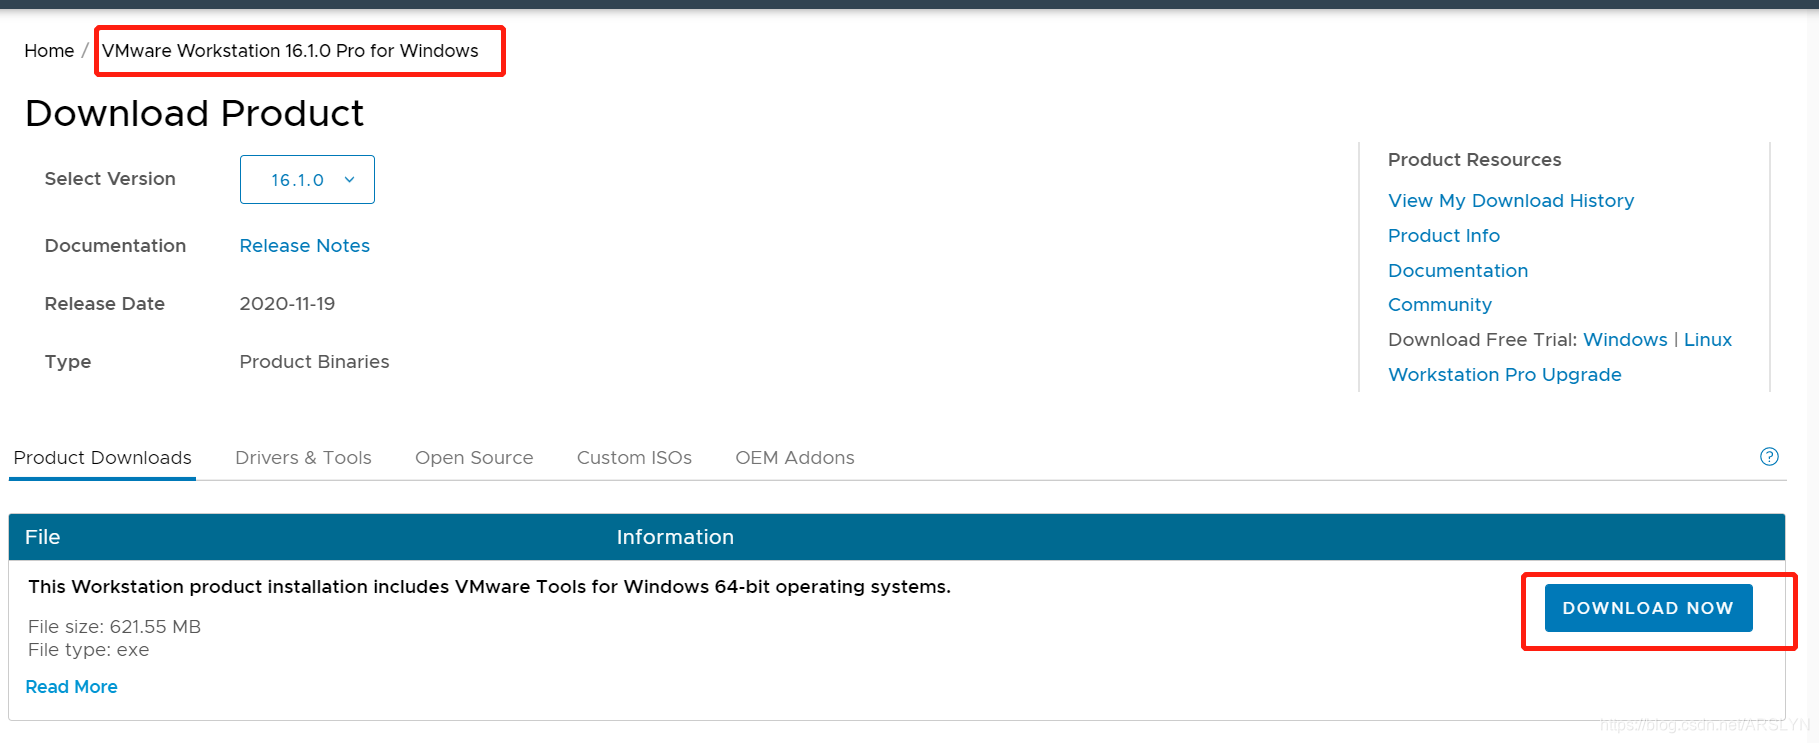Select the Workstation installation description text
Screen dimensions: 1819x743
point(489,587)
